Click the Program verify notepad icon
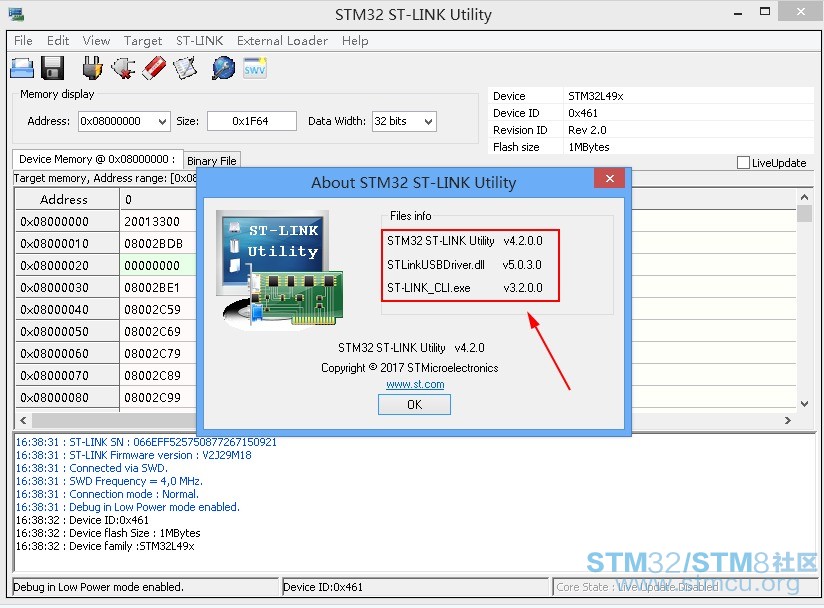The width and height of the screenshot is (824, 608). pyautogui.click(x=185, y=68)
